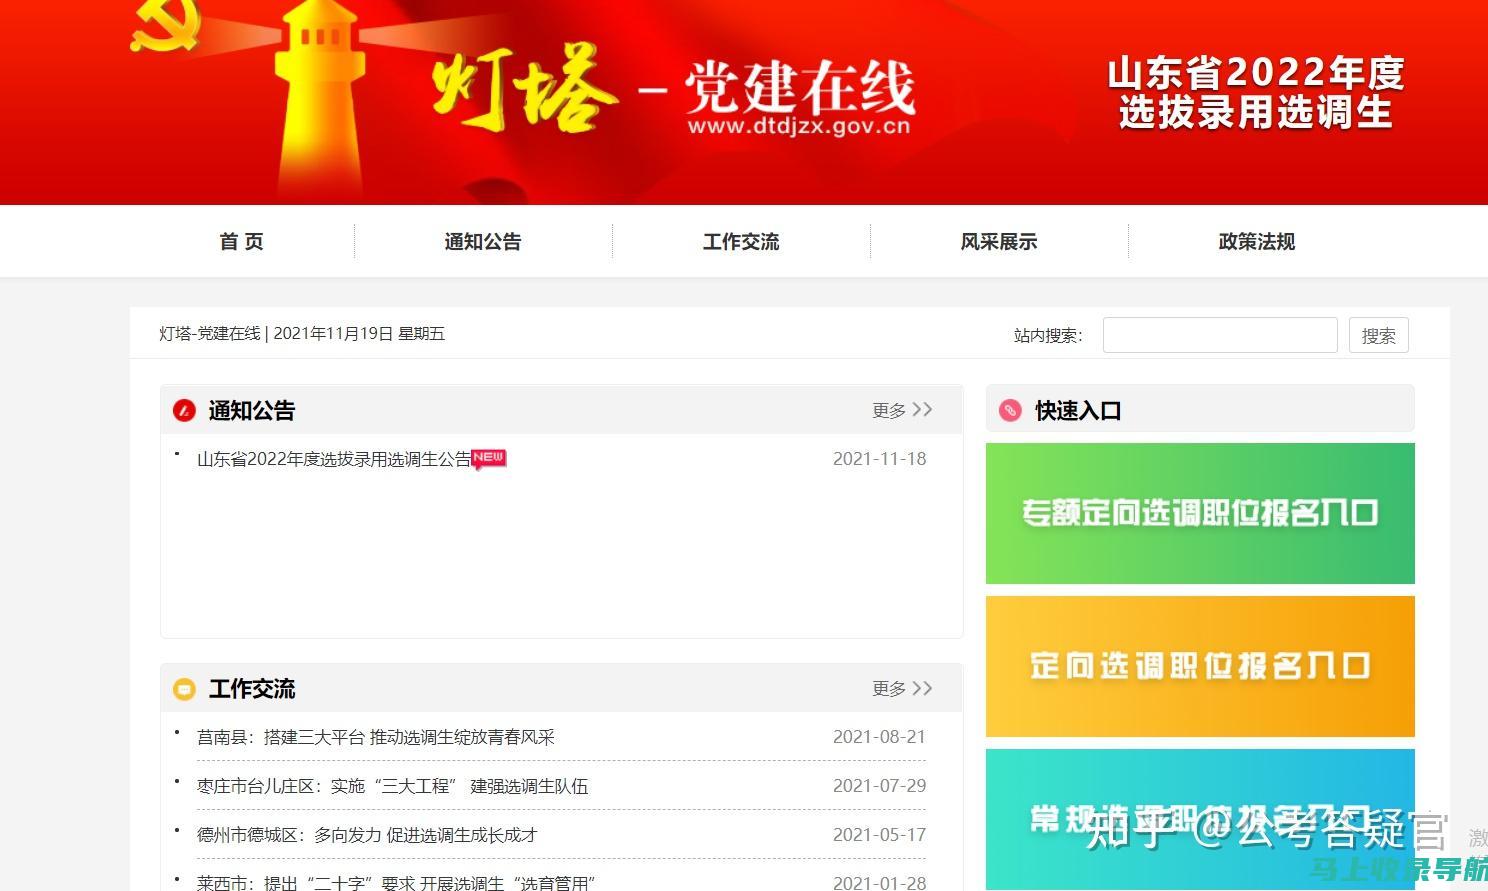
Task: Open the 首页 navigation tab
Action: pyautogui.click(x=241, y=242)
